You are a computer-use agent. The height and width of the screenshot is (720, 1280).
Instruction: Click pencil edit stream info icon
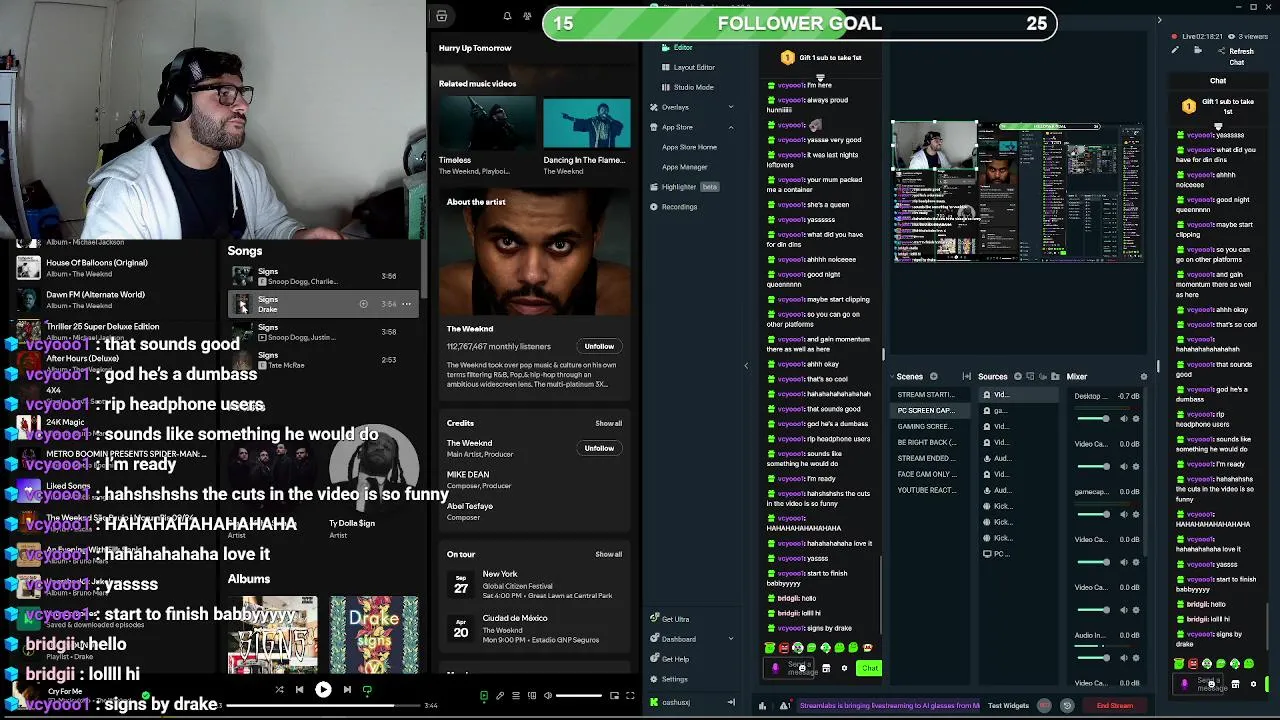[1175, 51]
